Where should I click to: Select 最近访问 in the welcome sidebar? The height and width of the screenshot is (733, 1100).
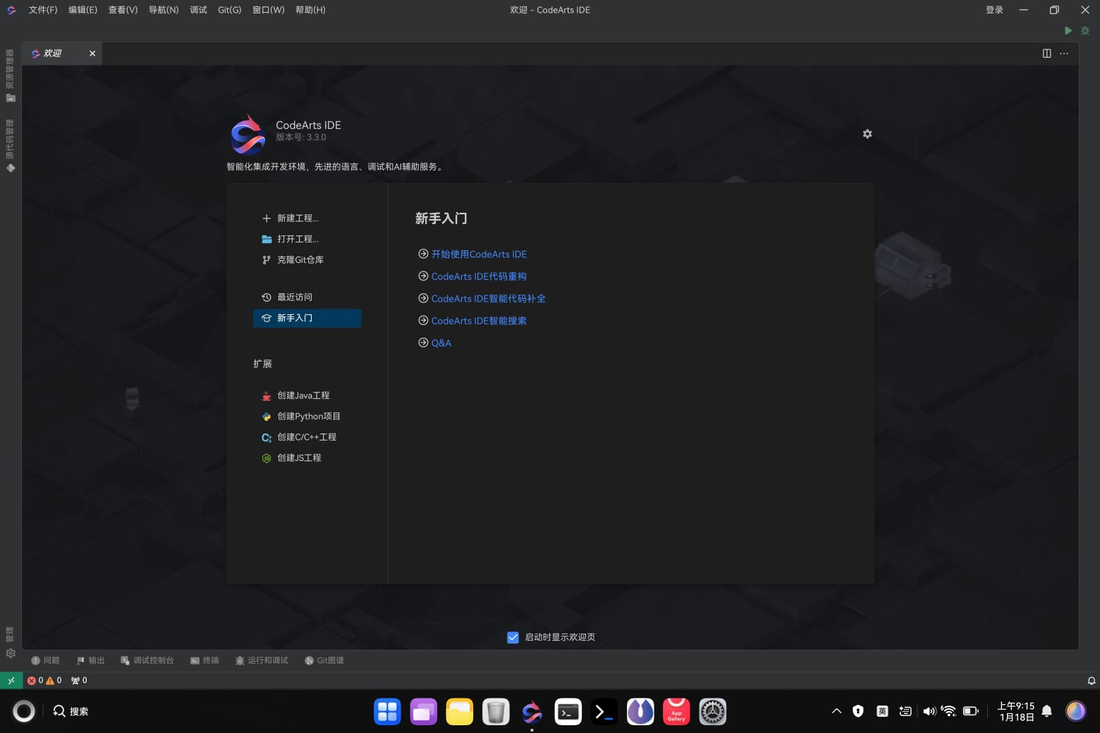tap(298, 297)
